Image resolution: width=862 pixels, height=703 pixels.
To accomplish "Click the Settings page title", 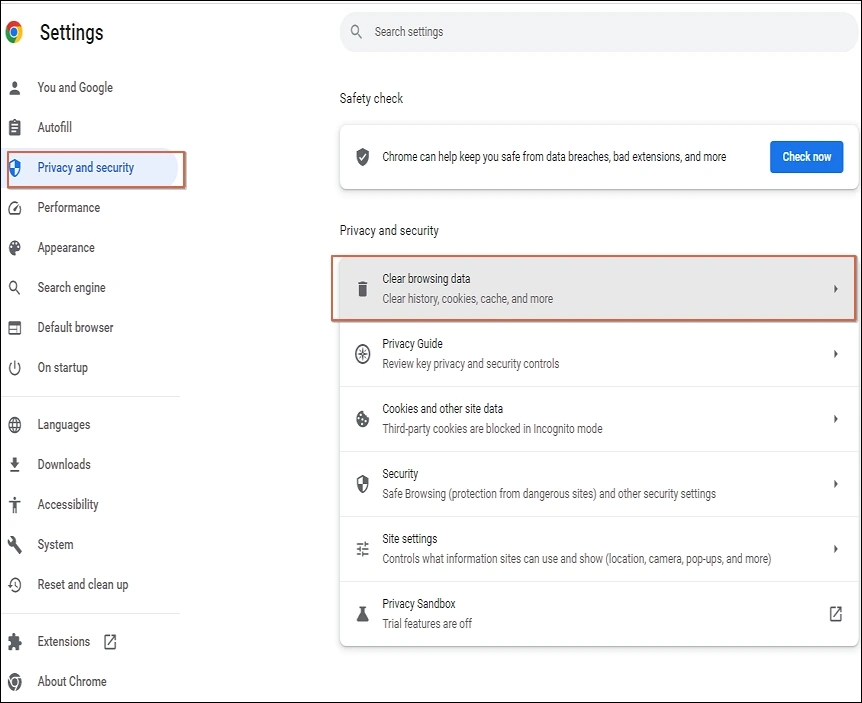I will point(71,32).
